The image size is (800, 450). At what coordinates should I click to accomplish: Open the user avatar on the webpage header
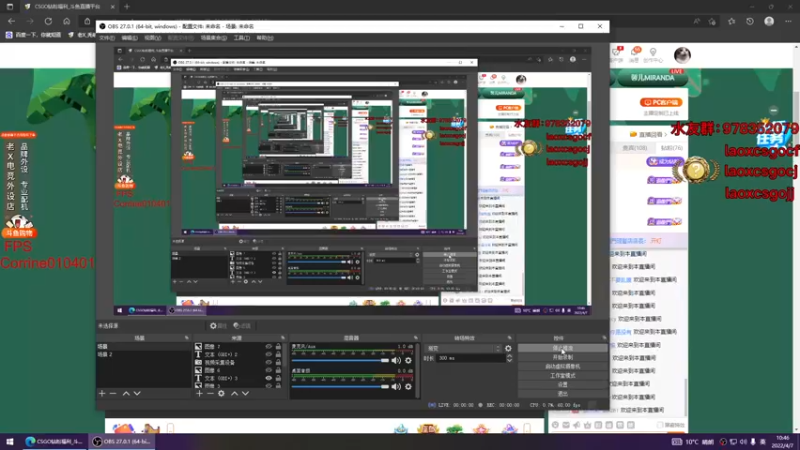point(682,55)
